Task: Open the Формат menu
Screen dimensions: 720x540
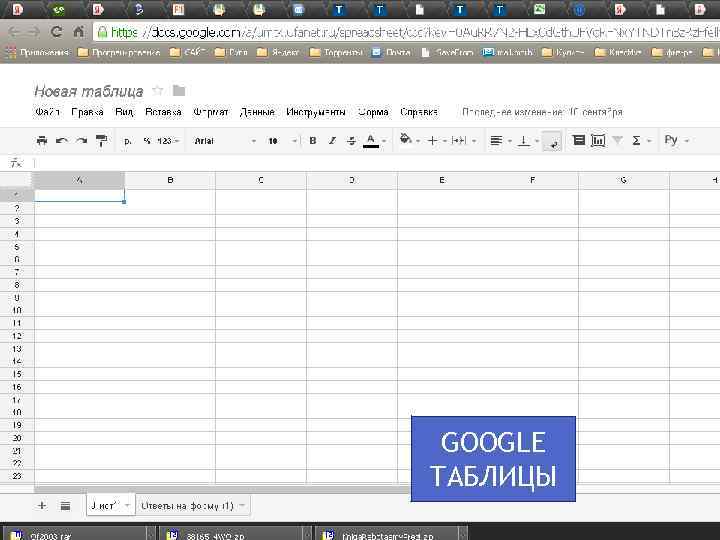Action: [211, 112]
